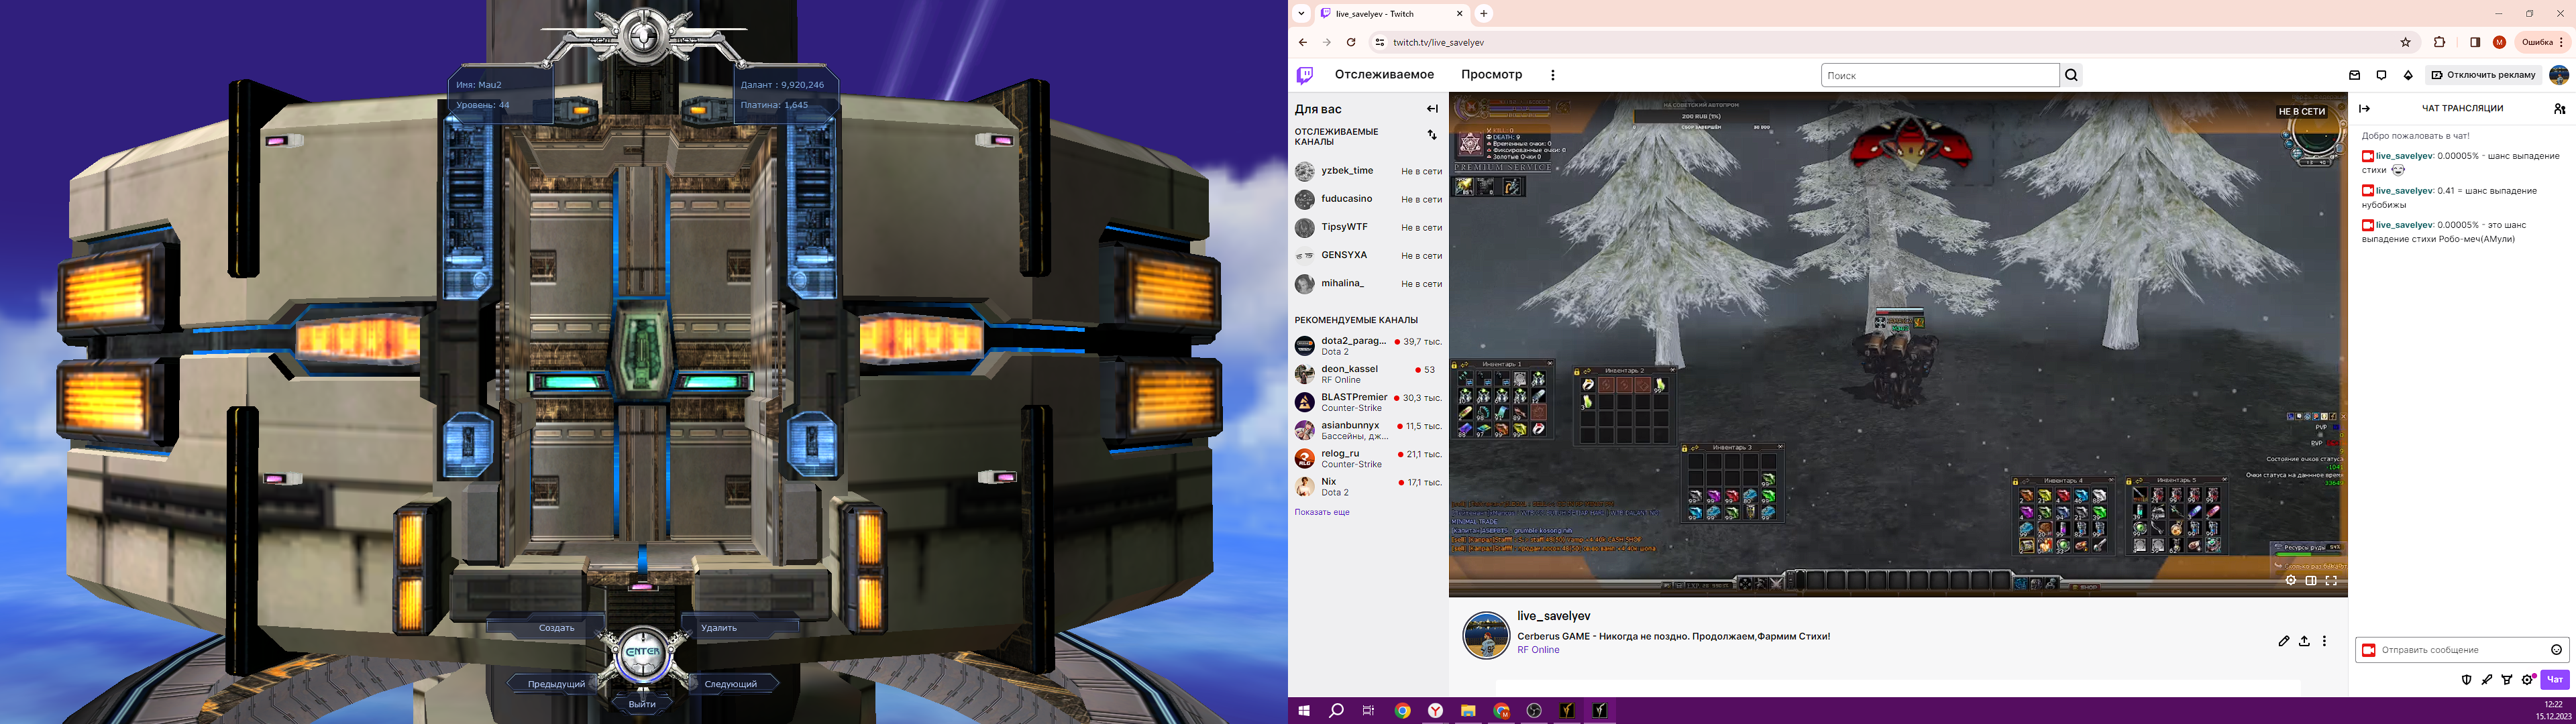Viewport: 2576px width, 724px height.
Task: Click the RF Online category link under stream
Action: (1538, 650)
